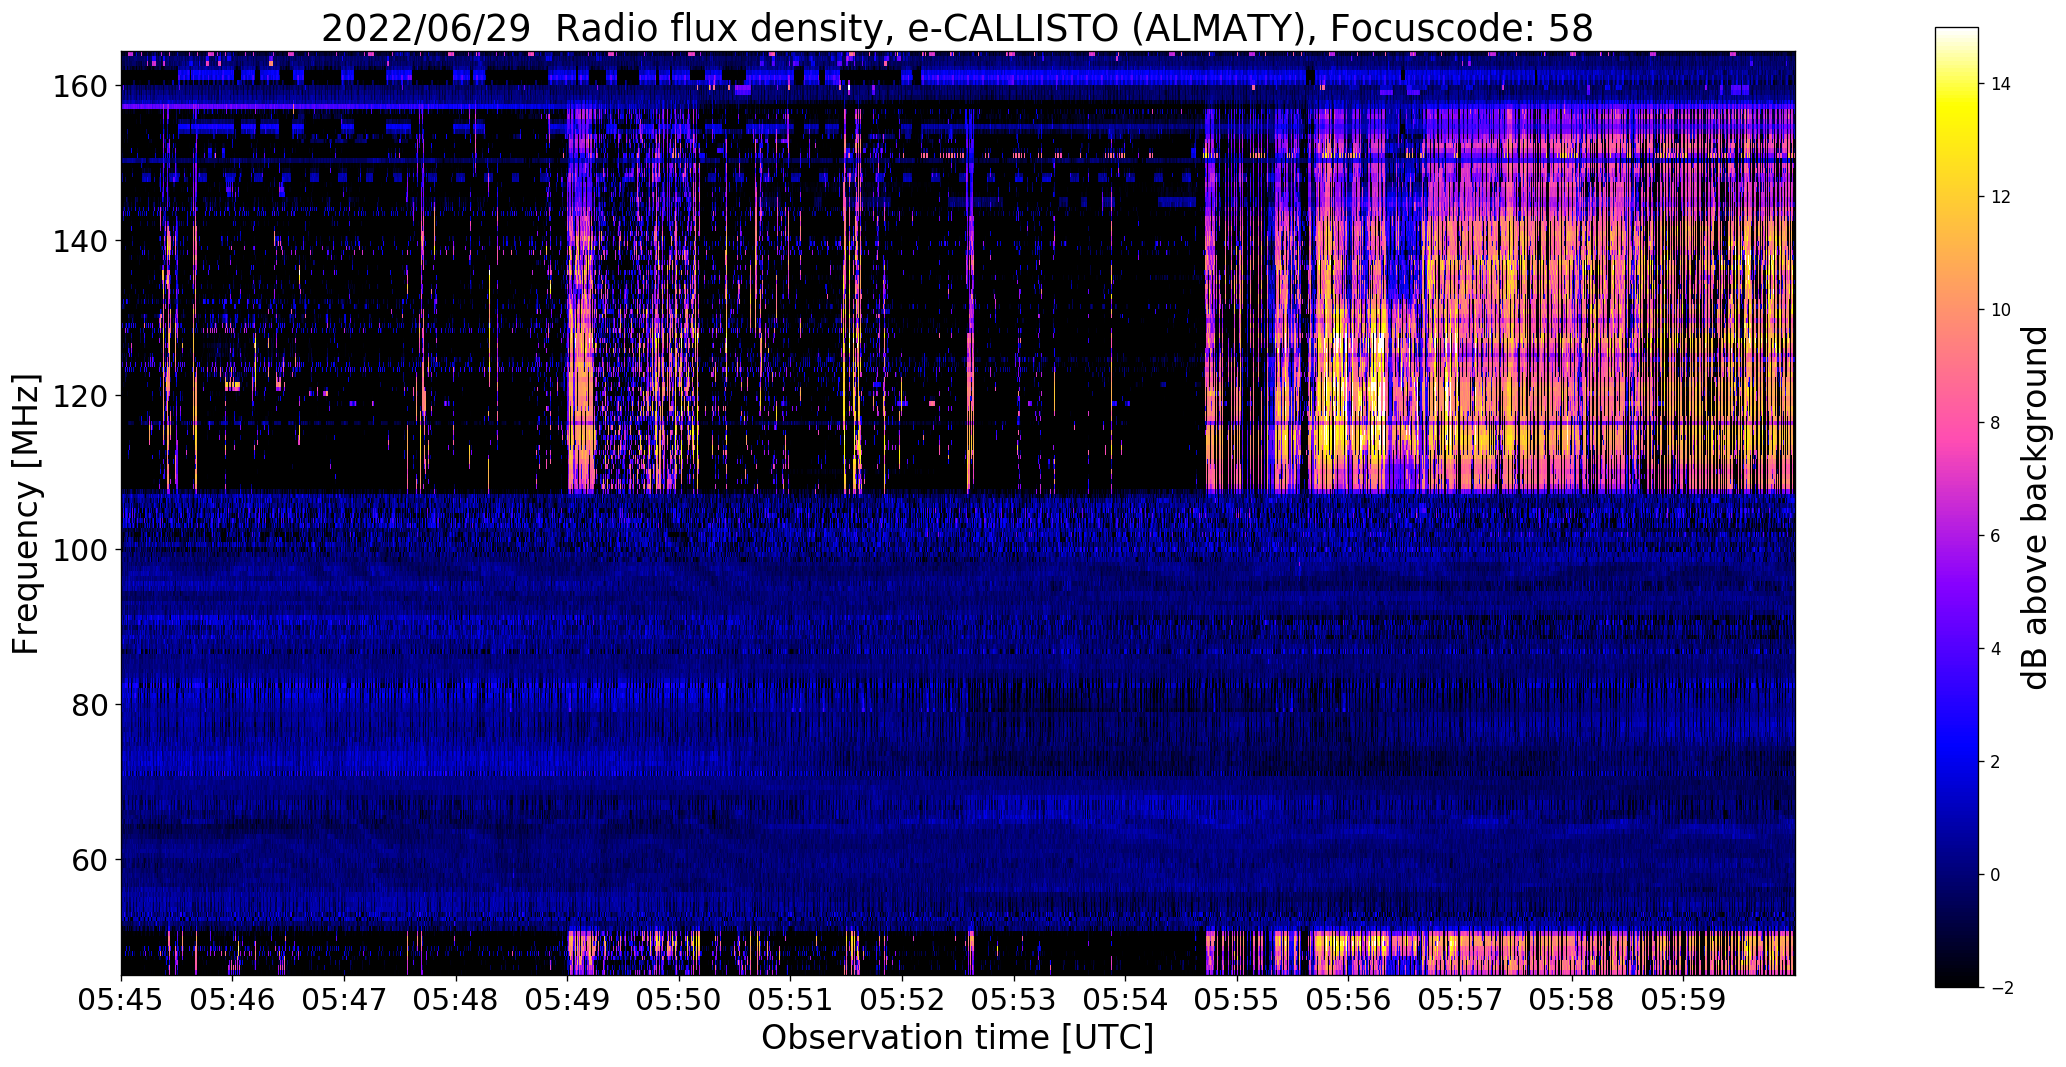Viewport: 2066px width, 1067px height.
Task: Select the 05:50 time tick label
Action: coord(679,999)
